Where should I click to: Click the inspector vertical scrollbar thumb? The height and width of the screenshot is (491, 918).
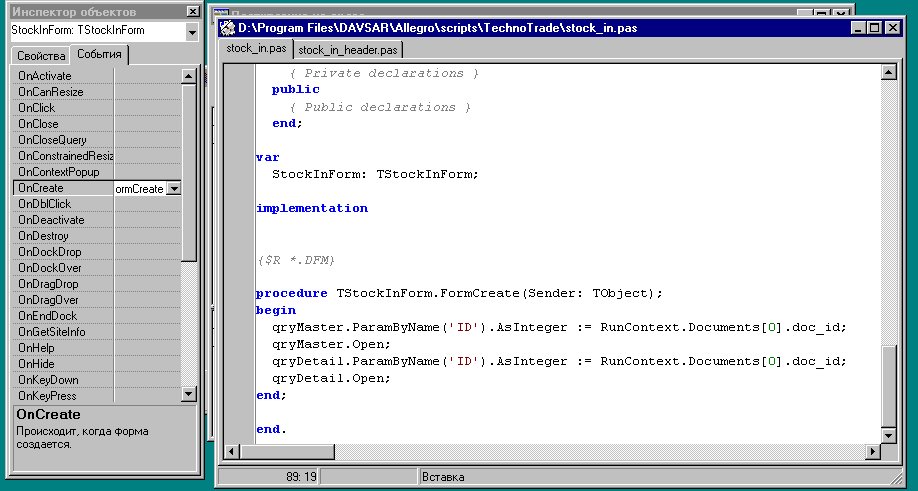[x=189, y=172]
